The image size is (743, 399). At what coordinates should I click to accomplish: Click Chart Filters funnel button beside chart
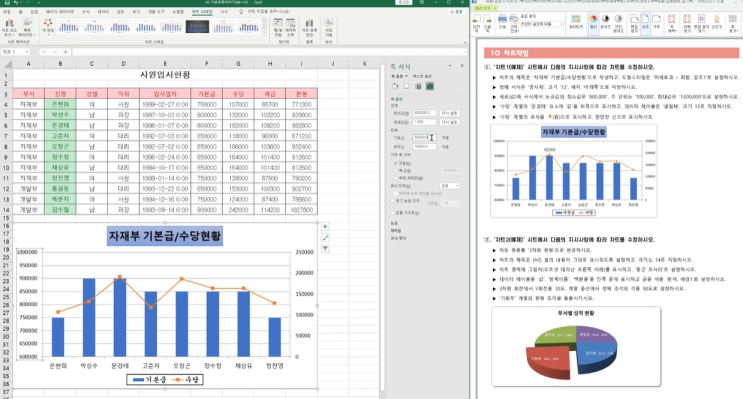coord(325,249)
